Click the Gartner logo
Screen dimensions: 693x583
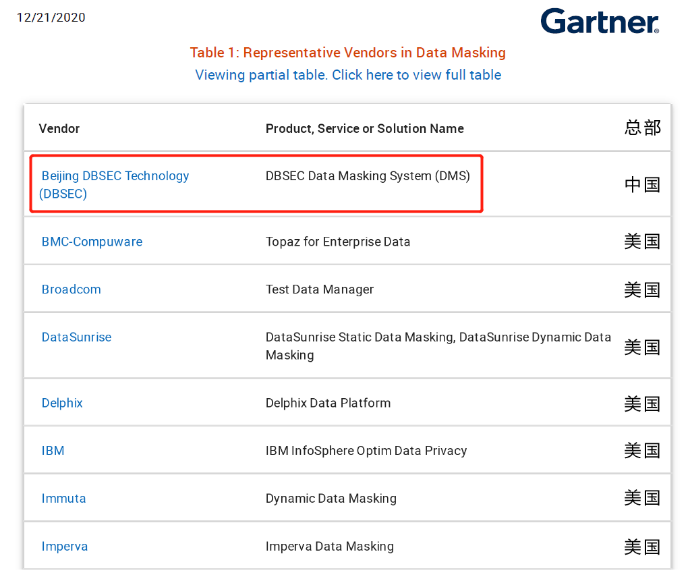pyautogui.click(x=600, y=21)
